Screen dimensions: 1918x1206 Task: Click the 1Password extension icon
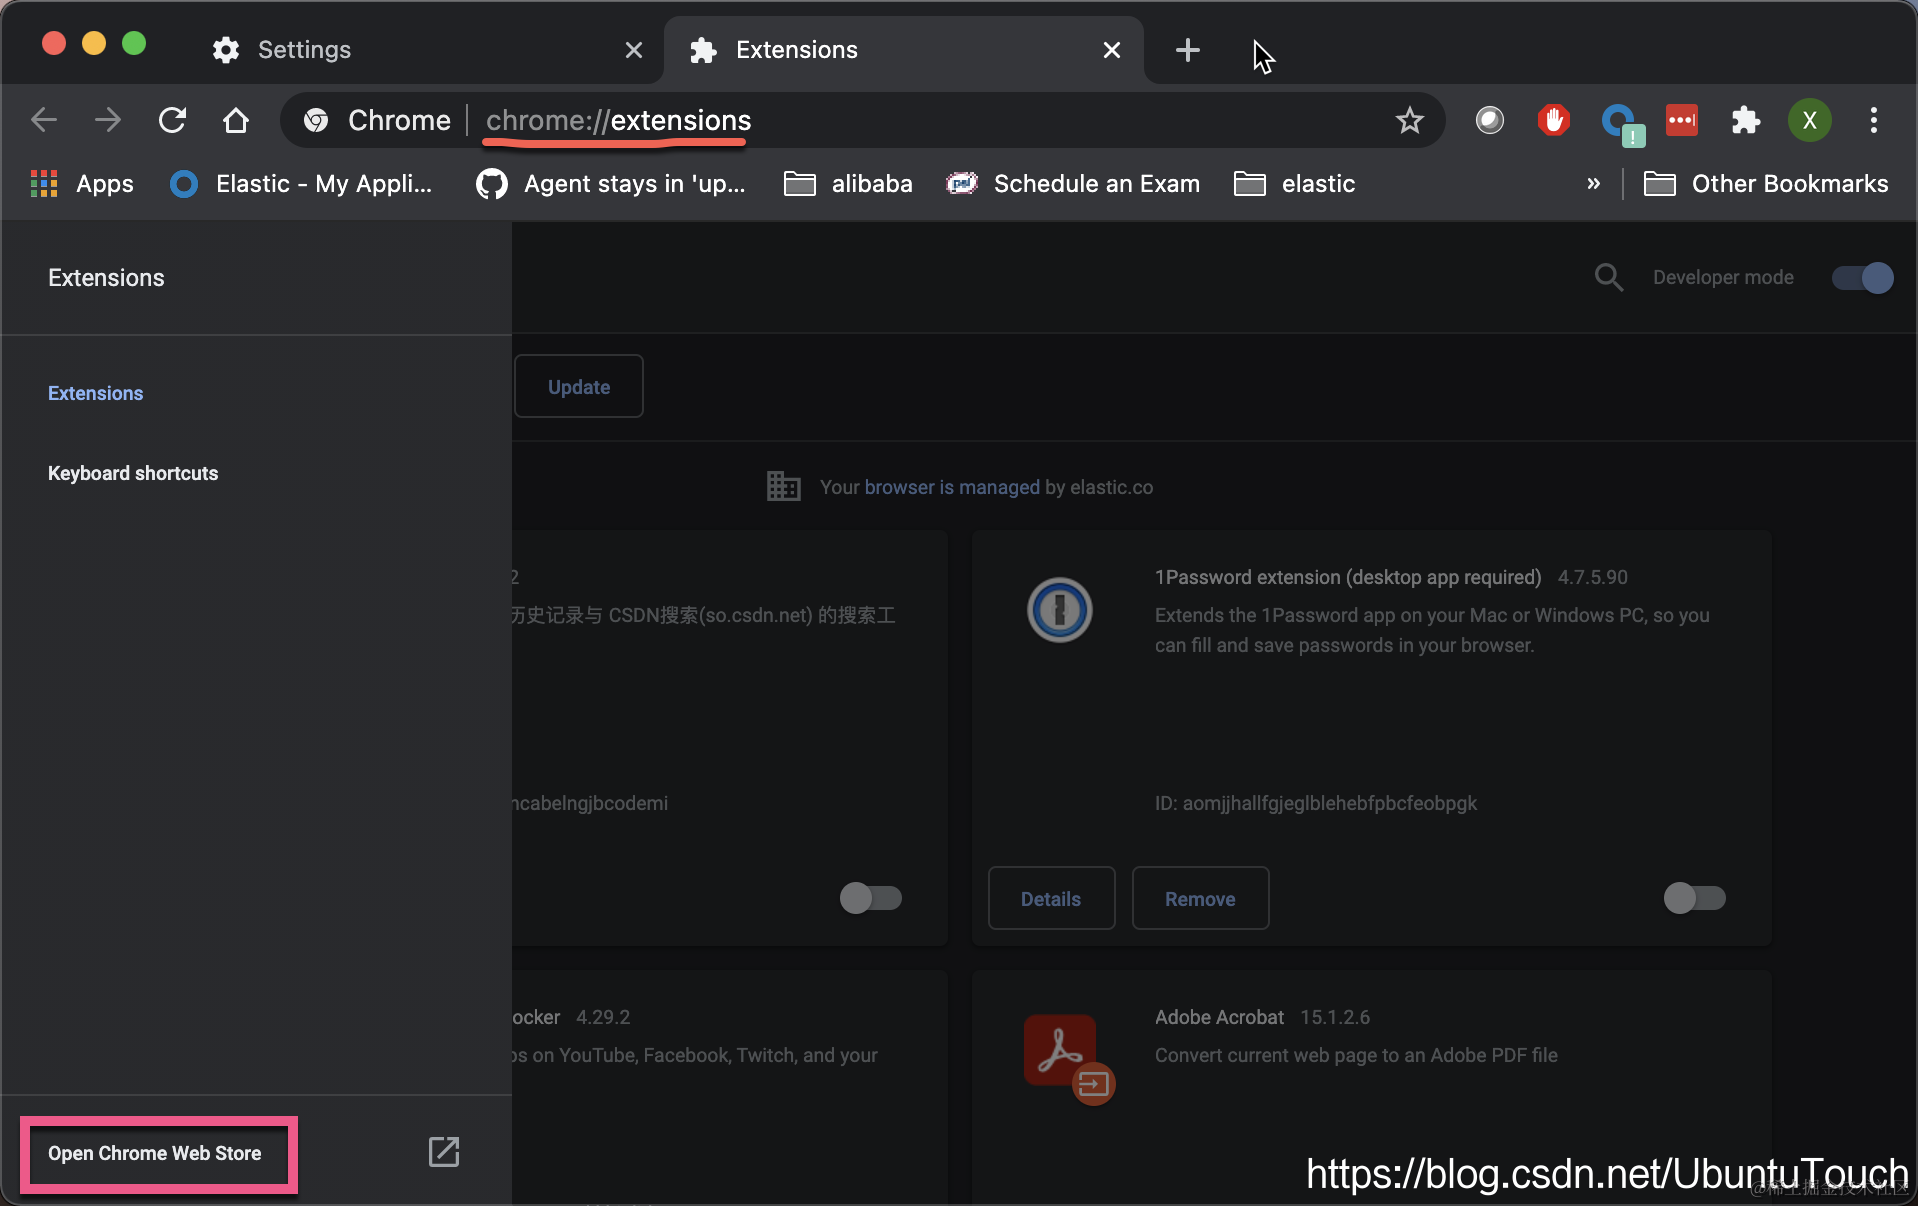[x=1060, y=610]
